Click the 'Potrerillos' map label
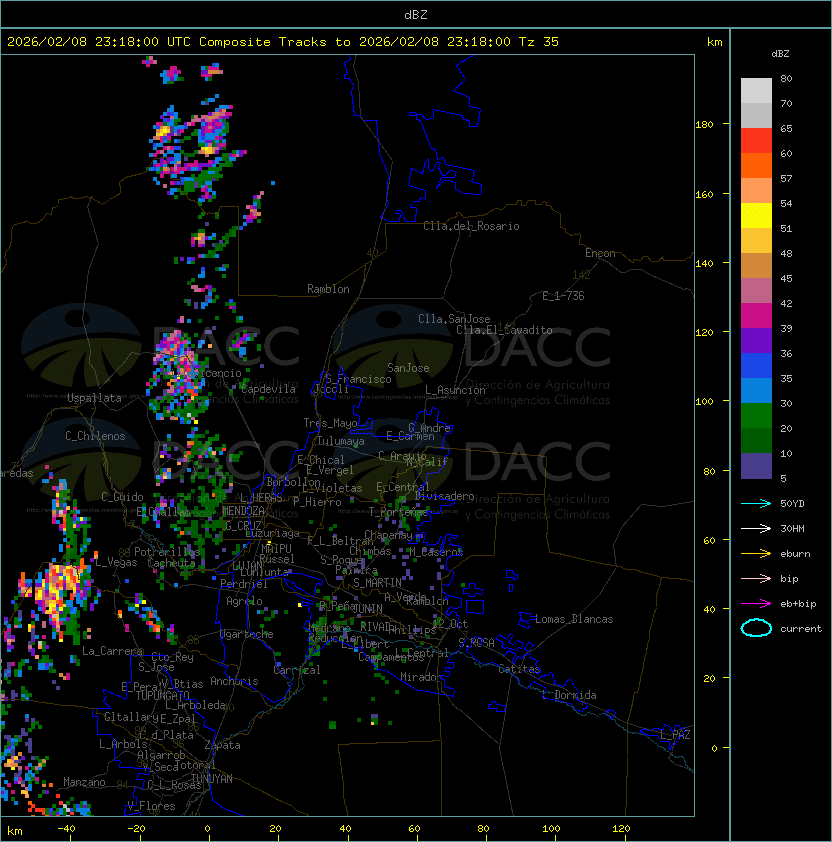This screenshot has height=842, width=832. tap(167, 552)
